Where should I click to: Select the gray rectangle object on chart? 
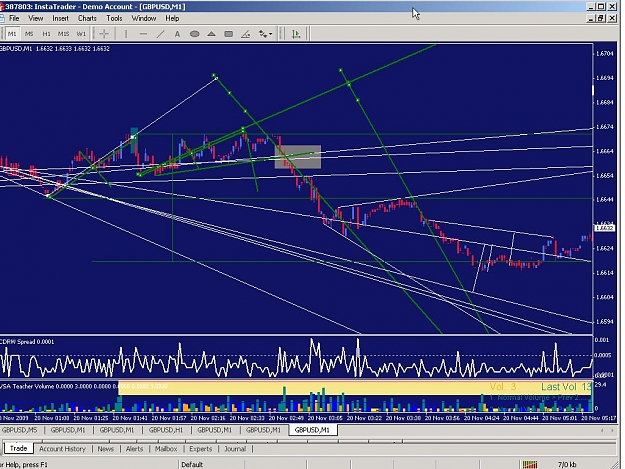(298, 157)
